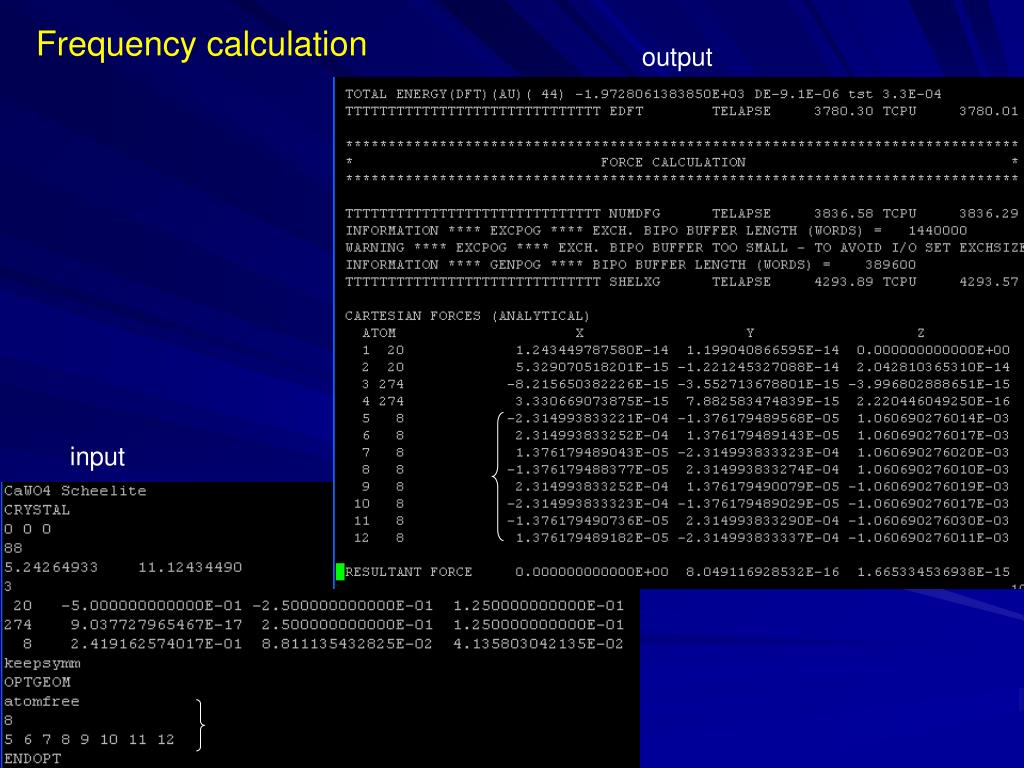
Task: Click the space group '88' line
Action: pos(13,548)
